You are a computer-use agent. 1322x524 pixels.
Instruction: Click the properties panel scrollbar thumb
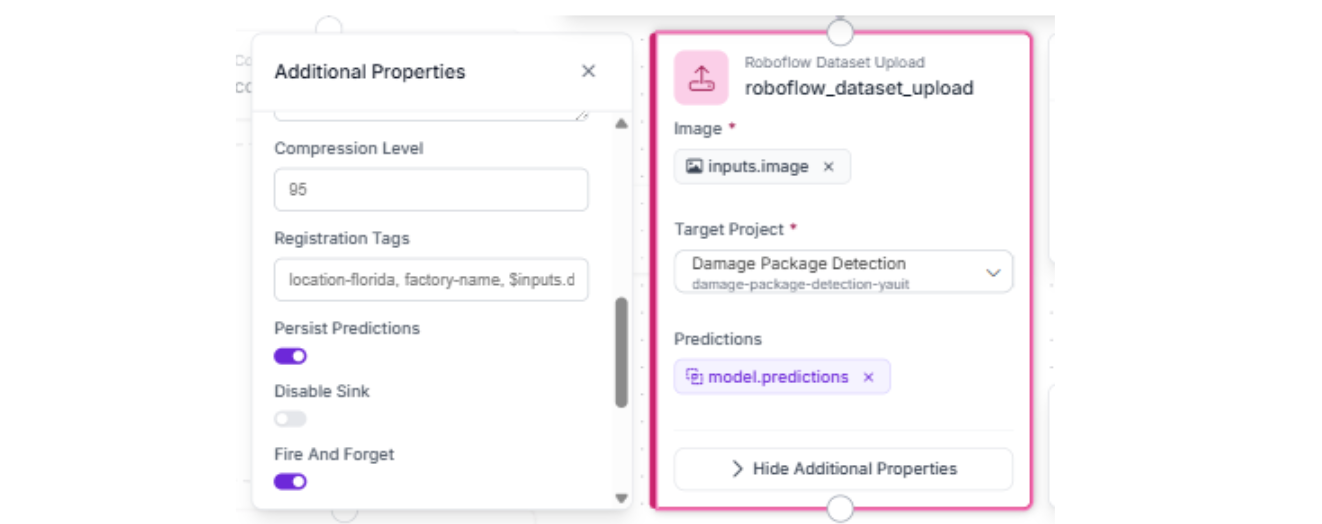coord(621,352)
